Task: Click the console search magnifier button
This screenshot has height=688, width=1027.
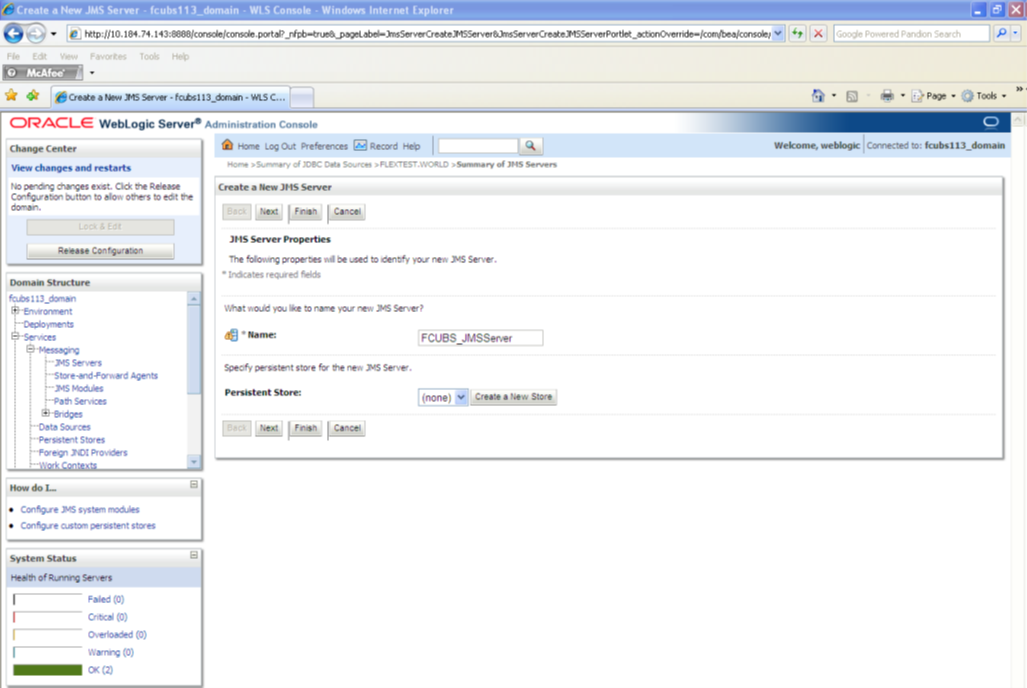Action: 531,145
